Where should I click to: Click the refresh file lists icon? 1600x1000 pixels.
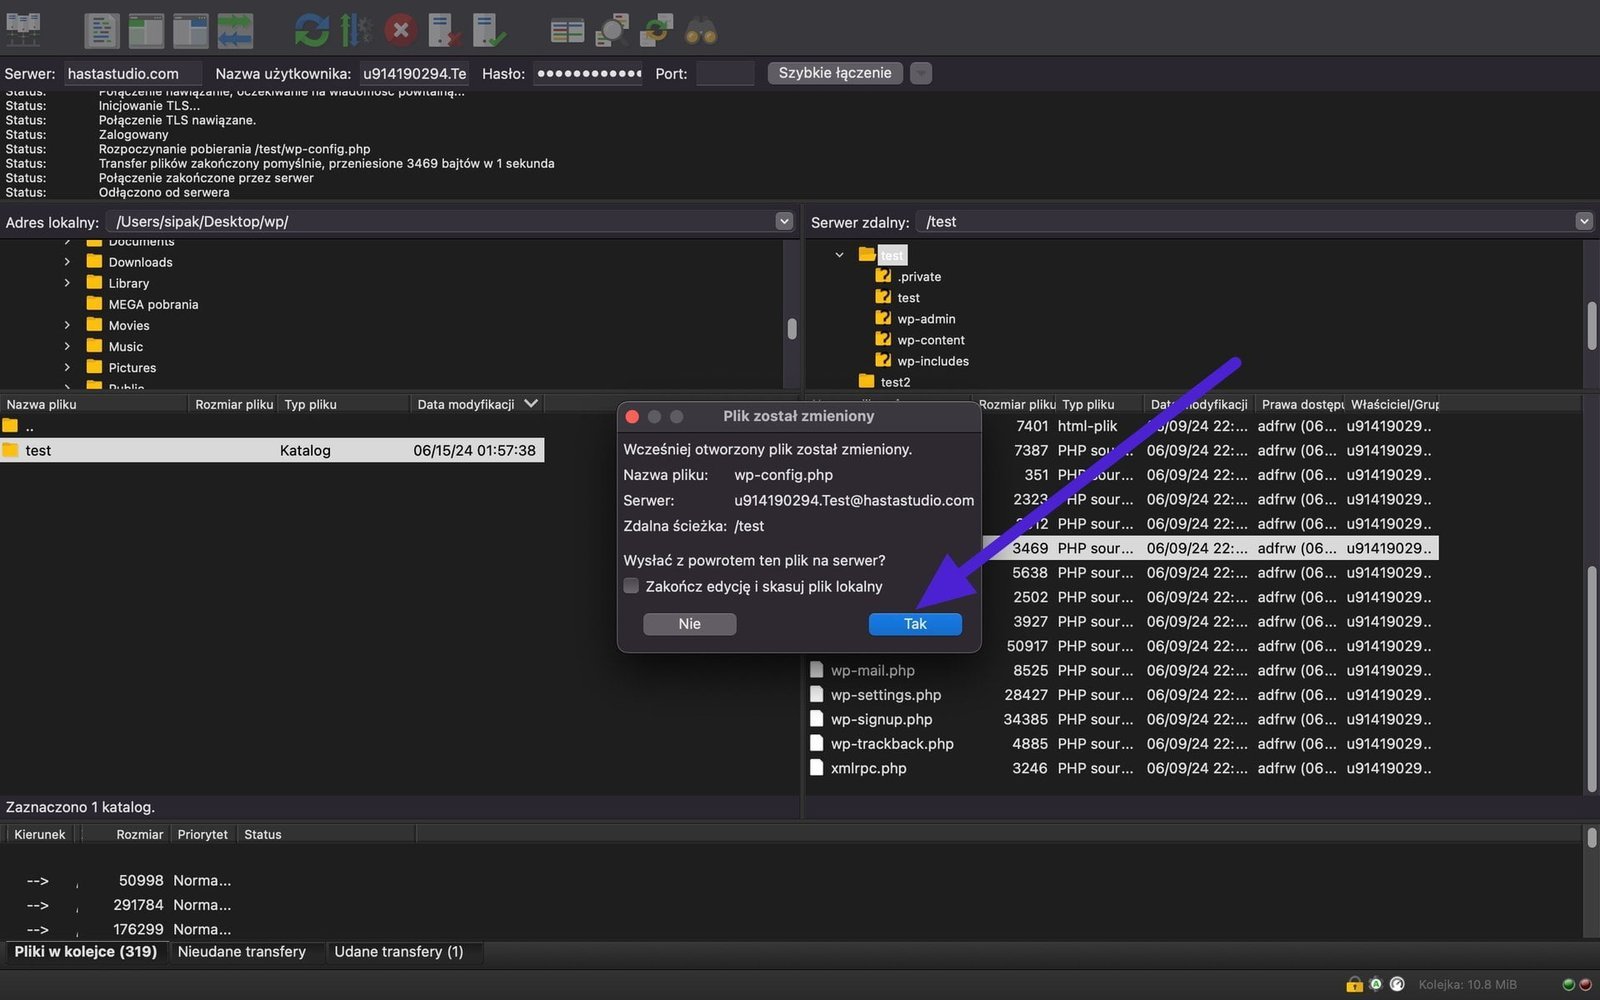pyautogui.click(x=311, y=30)
